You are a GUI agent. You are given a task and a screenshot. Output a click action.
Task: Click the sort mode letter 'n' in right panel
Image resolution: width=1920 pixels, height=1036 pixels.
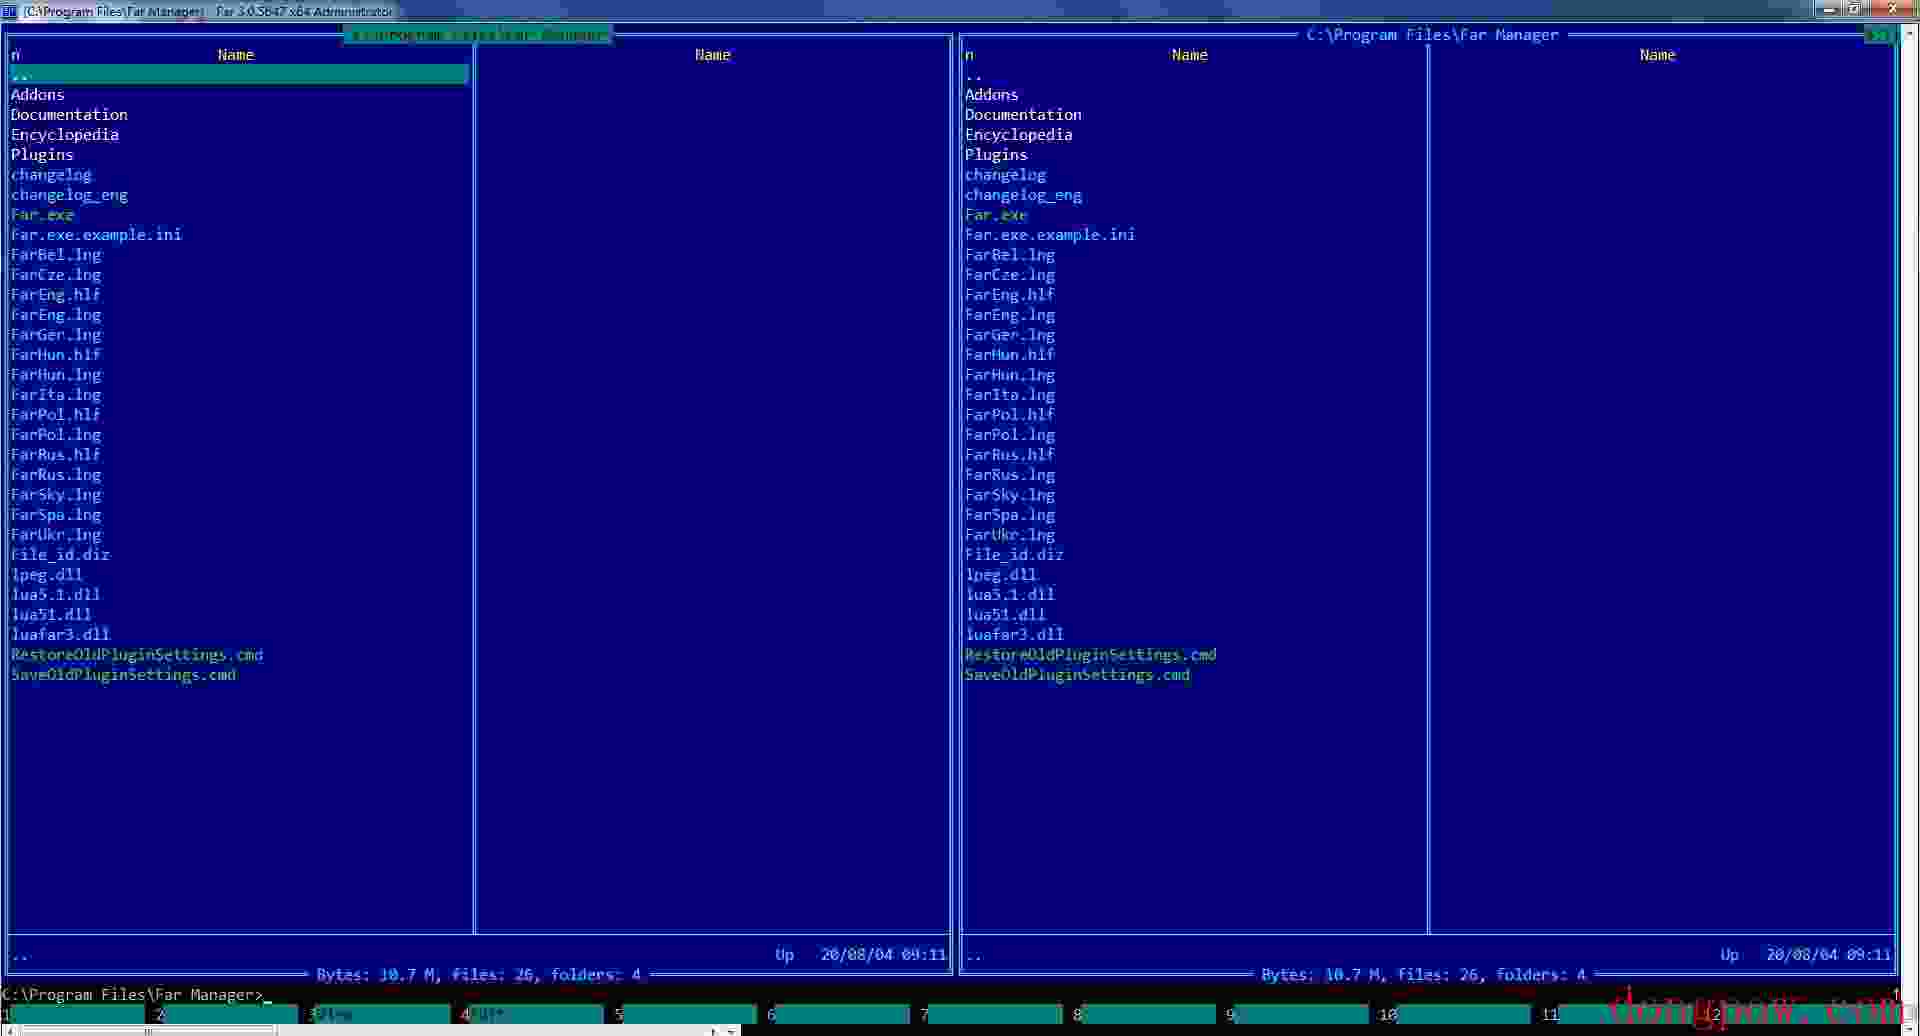click(969, 55)
